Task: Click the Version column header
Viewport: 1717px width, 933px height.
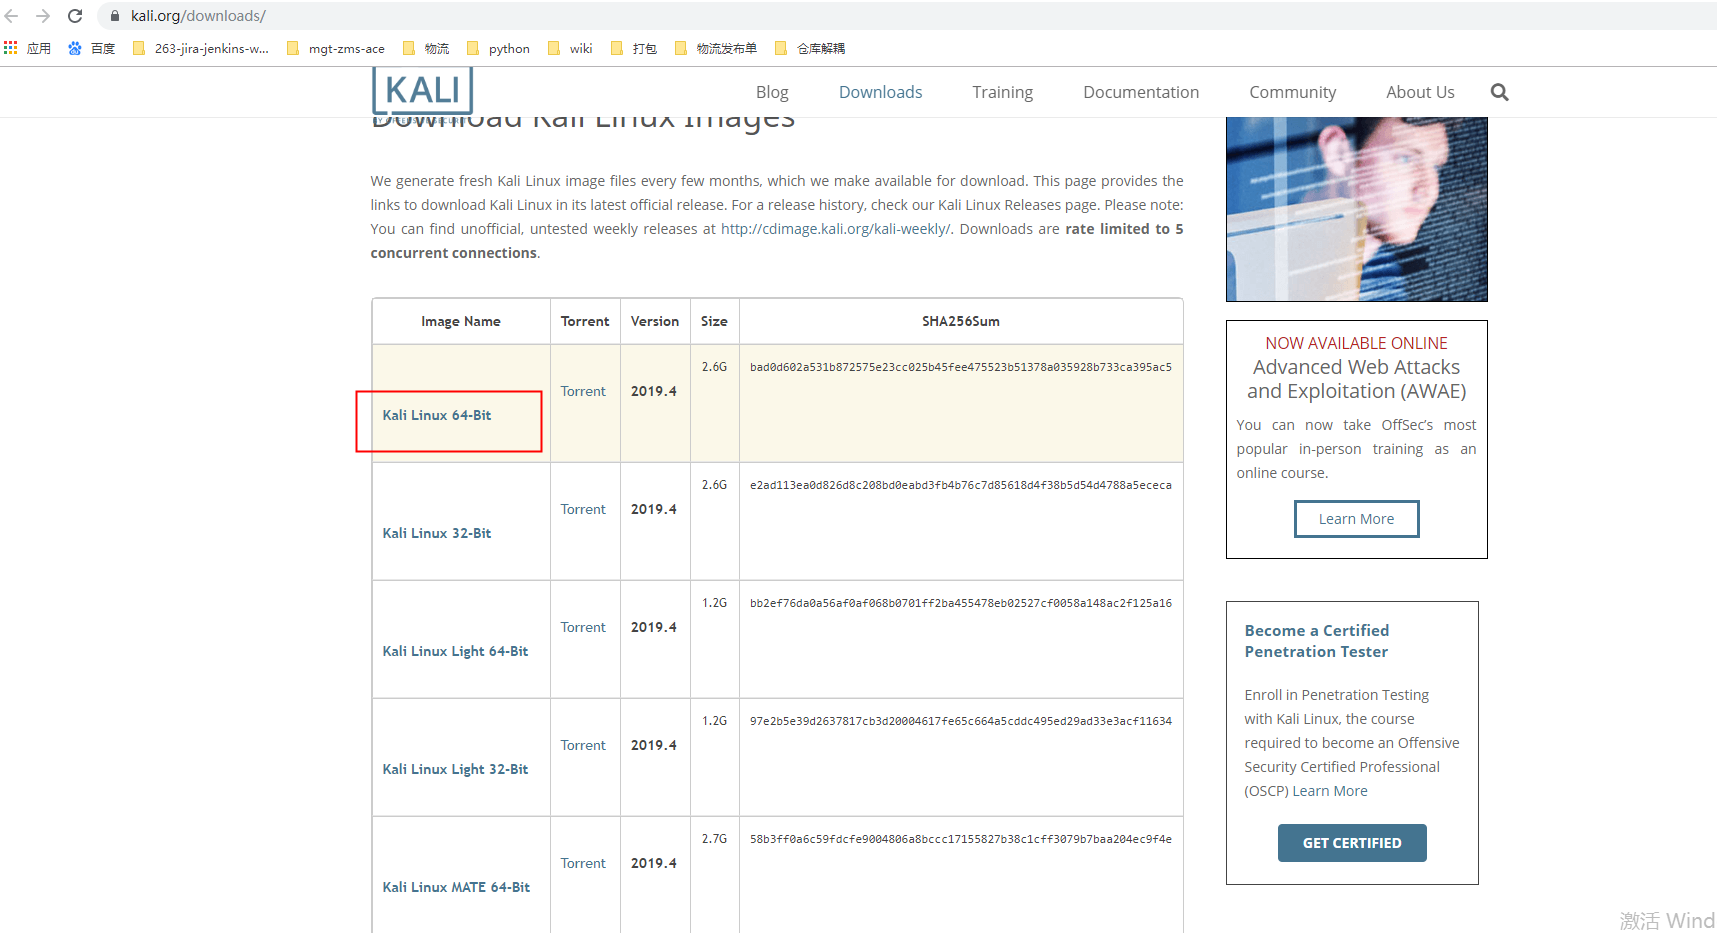Action: click(x=655, y=321)
